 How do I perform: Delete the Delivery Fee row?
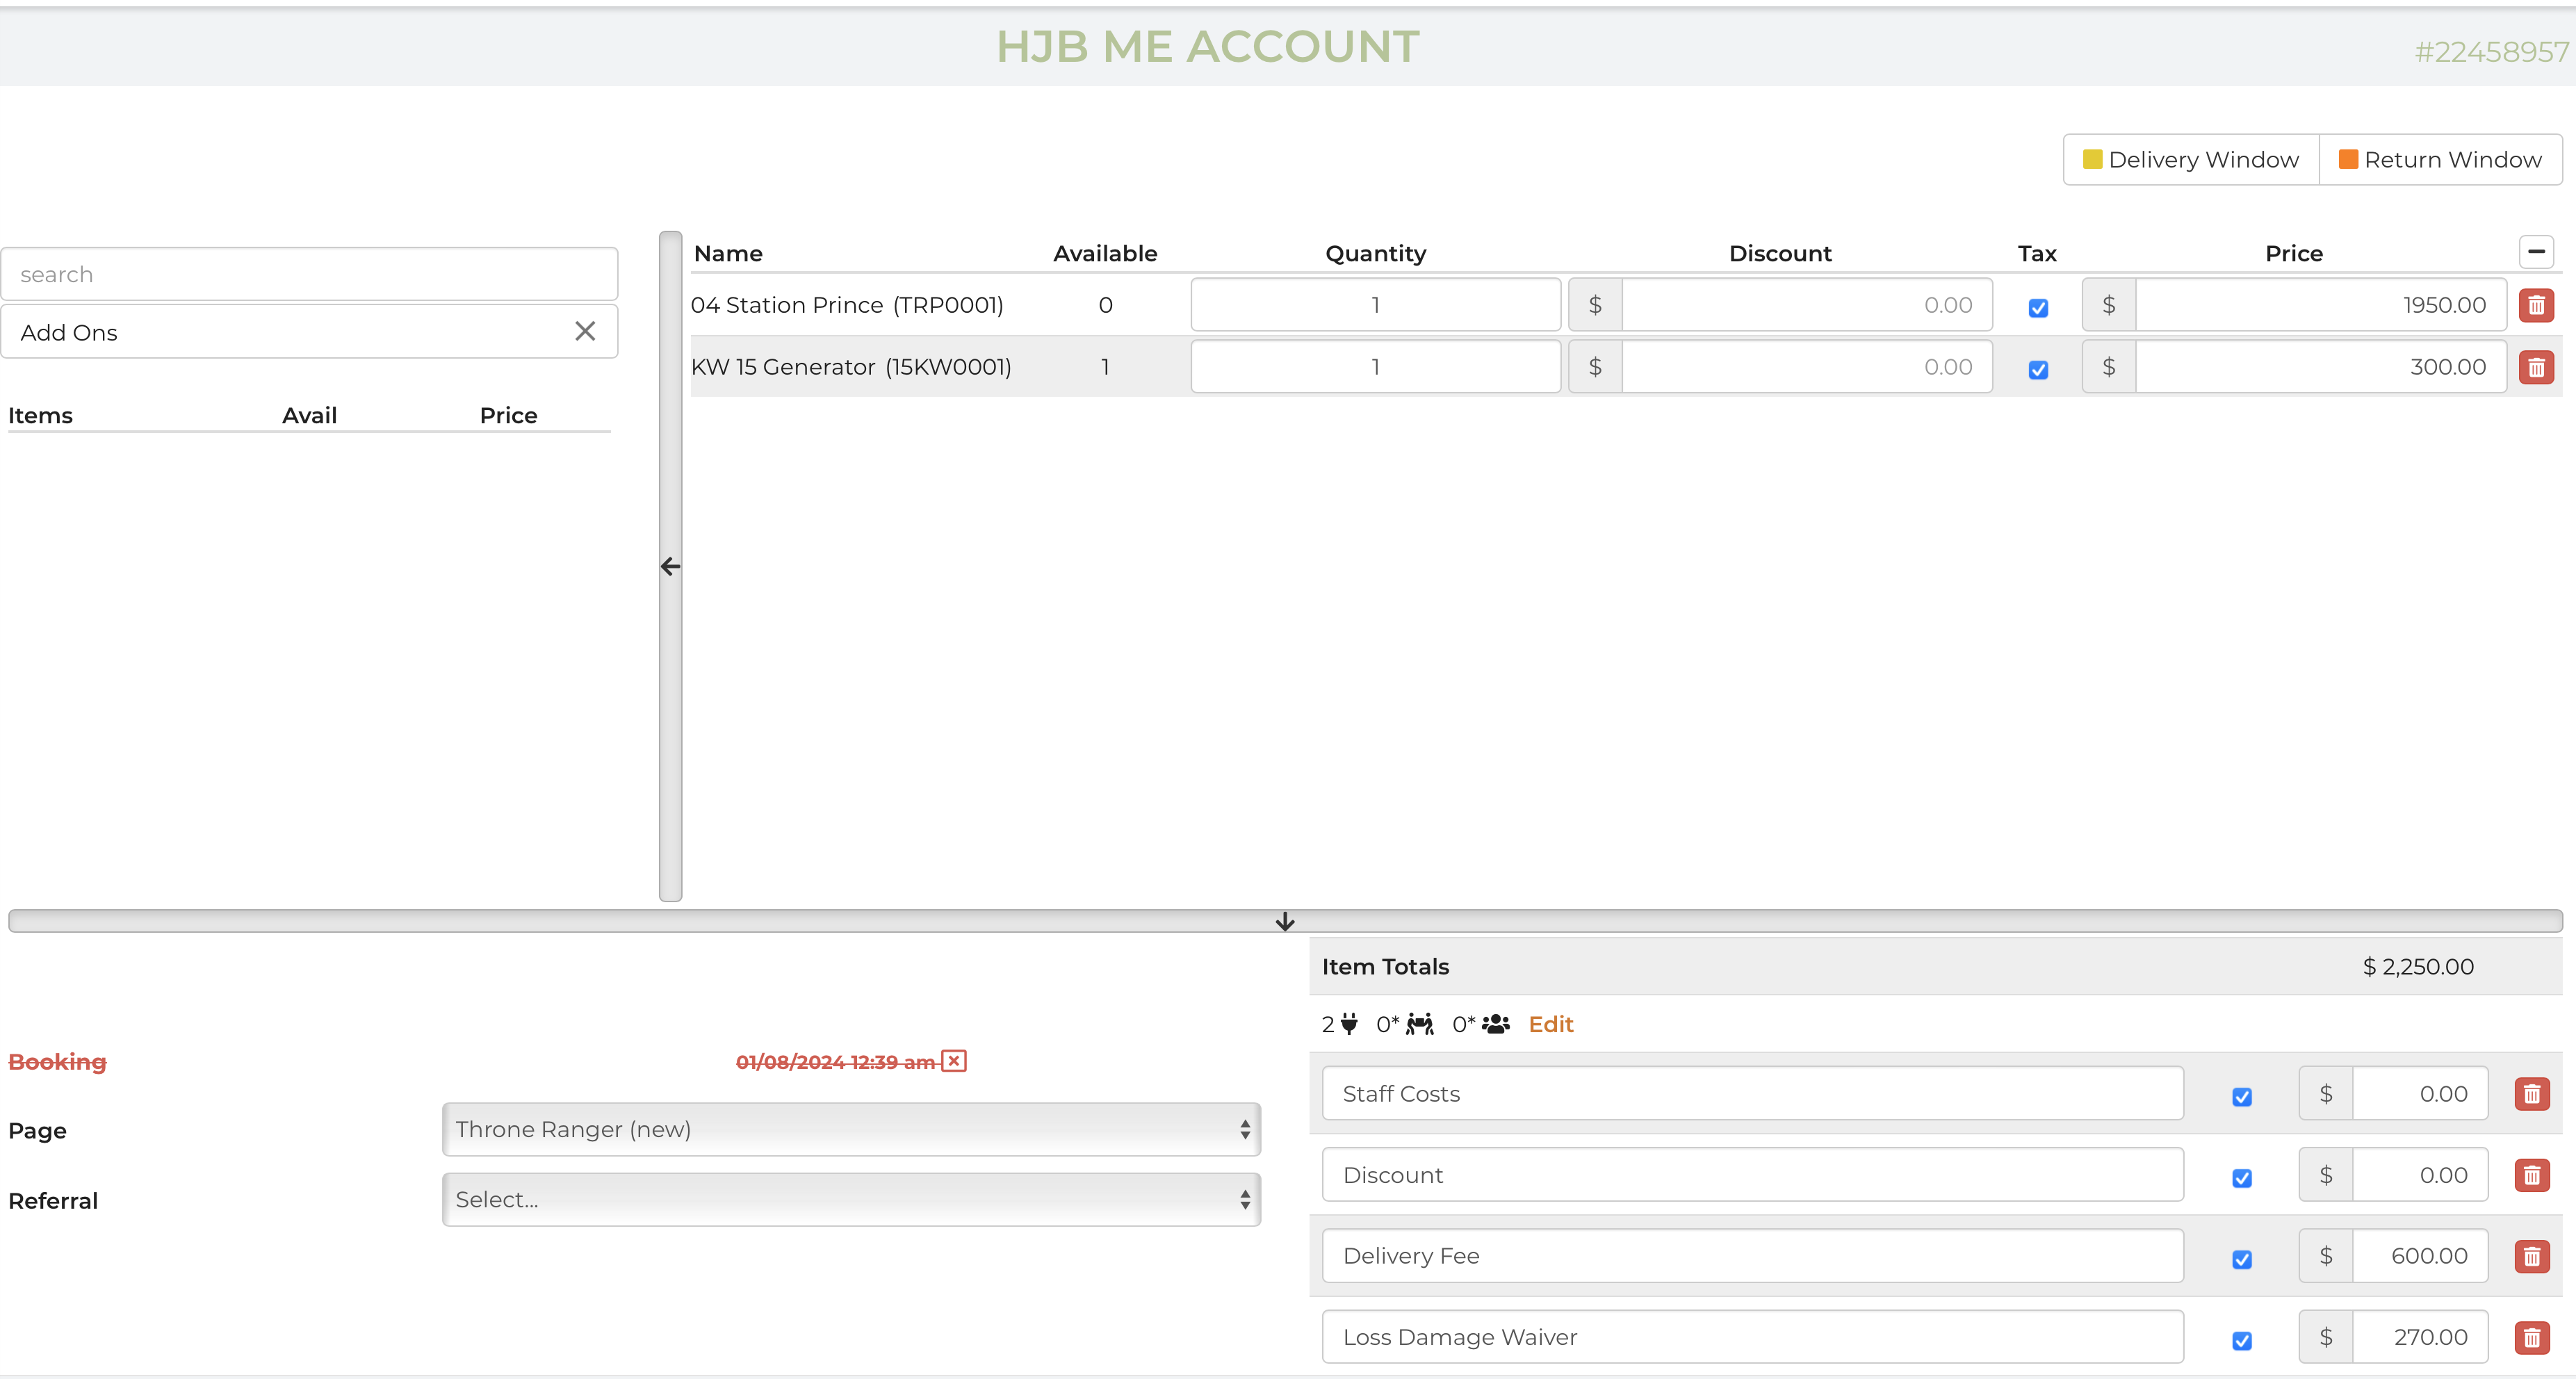pos(2531,1256)
